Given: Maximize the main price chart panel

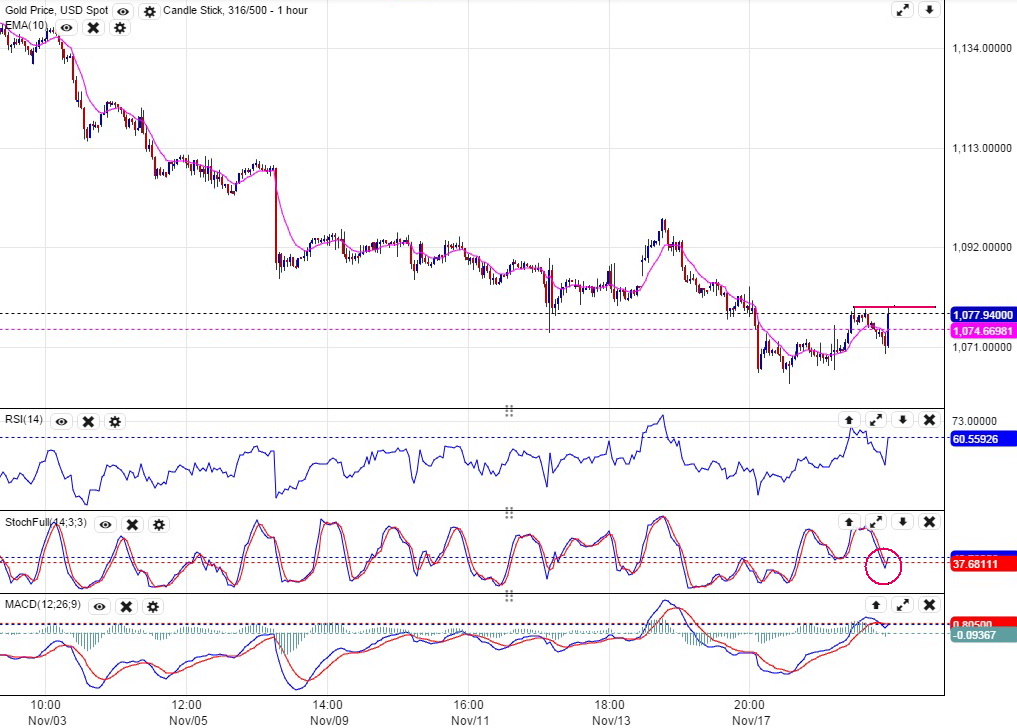Looking at the screenshot, I should coord(902,10).
